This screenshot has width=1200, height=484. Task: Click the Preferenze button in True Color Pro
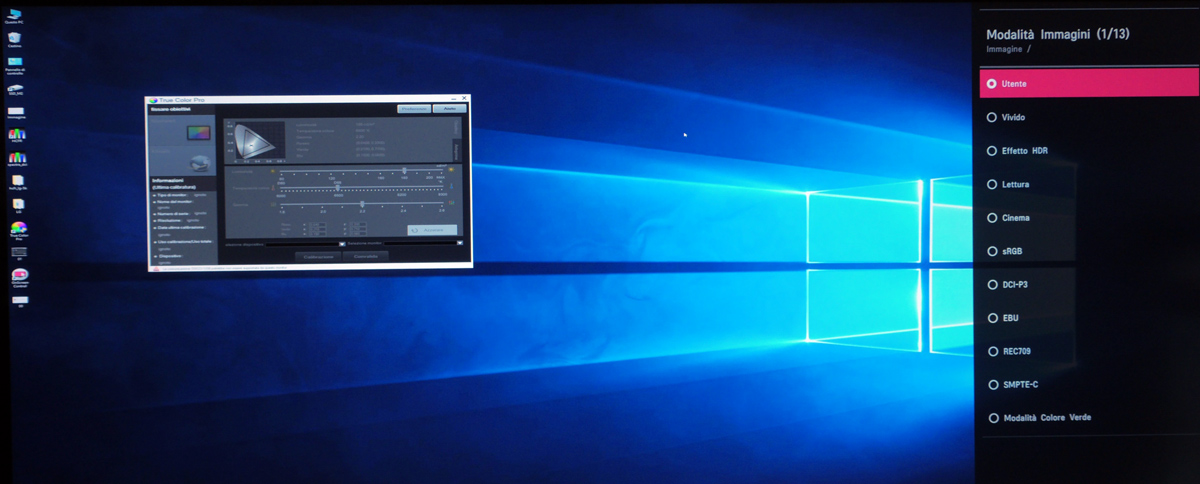(x=414, y=108)
